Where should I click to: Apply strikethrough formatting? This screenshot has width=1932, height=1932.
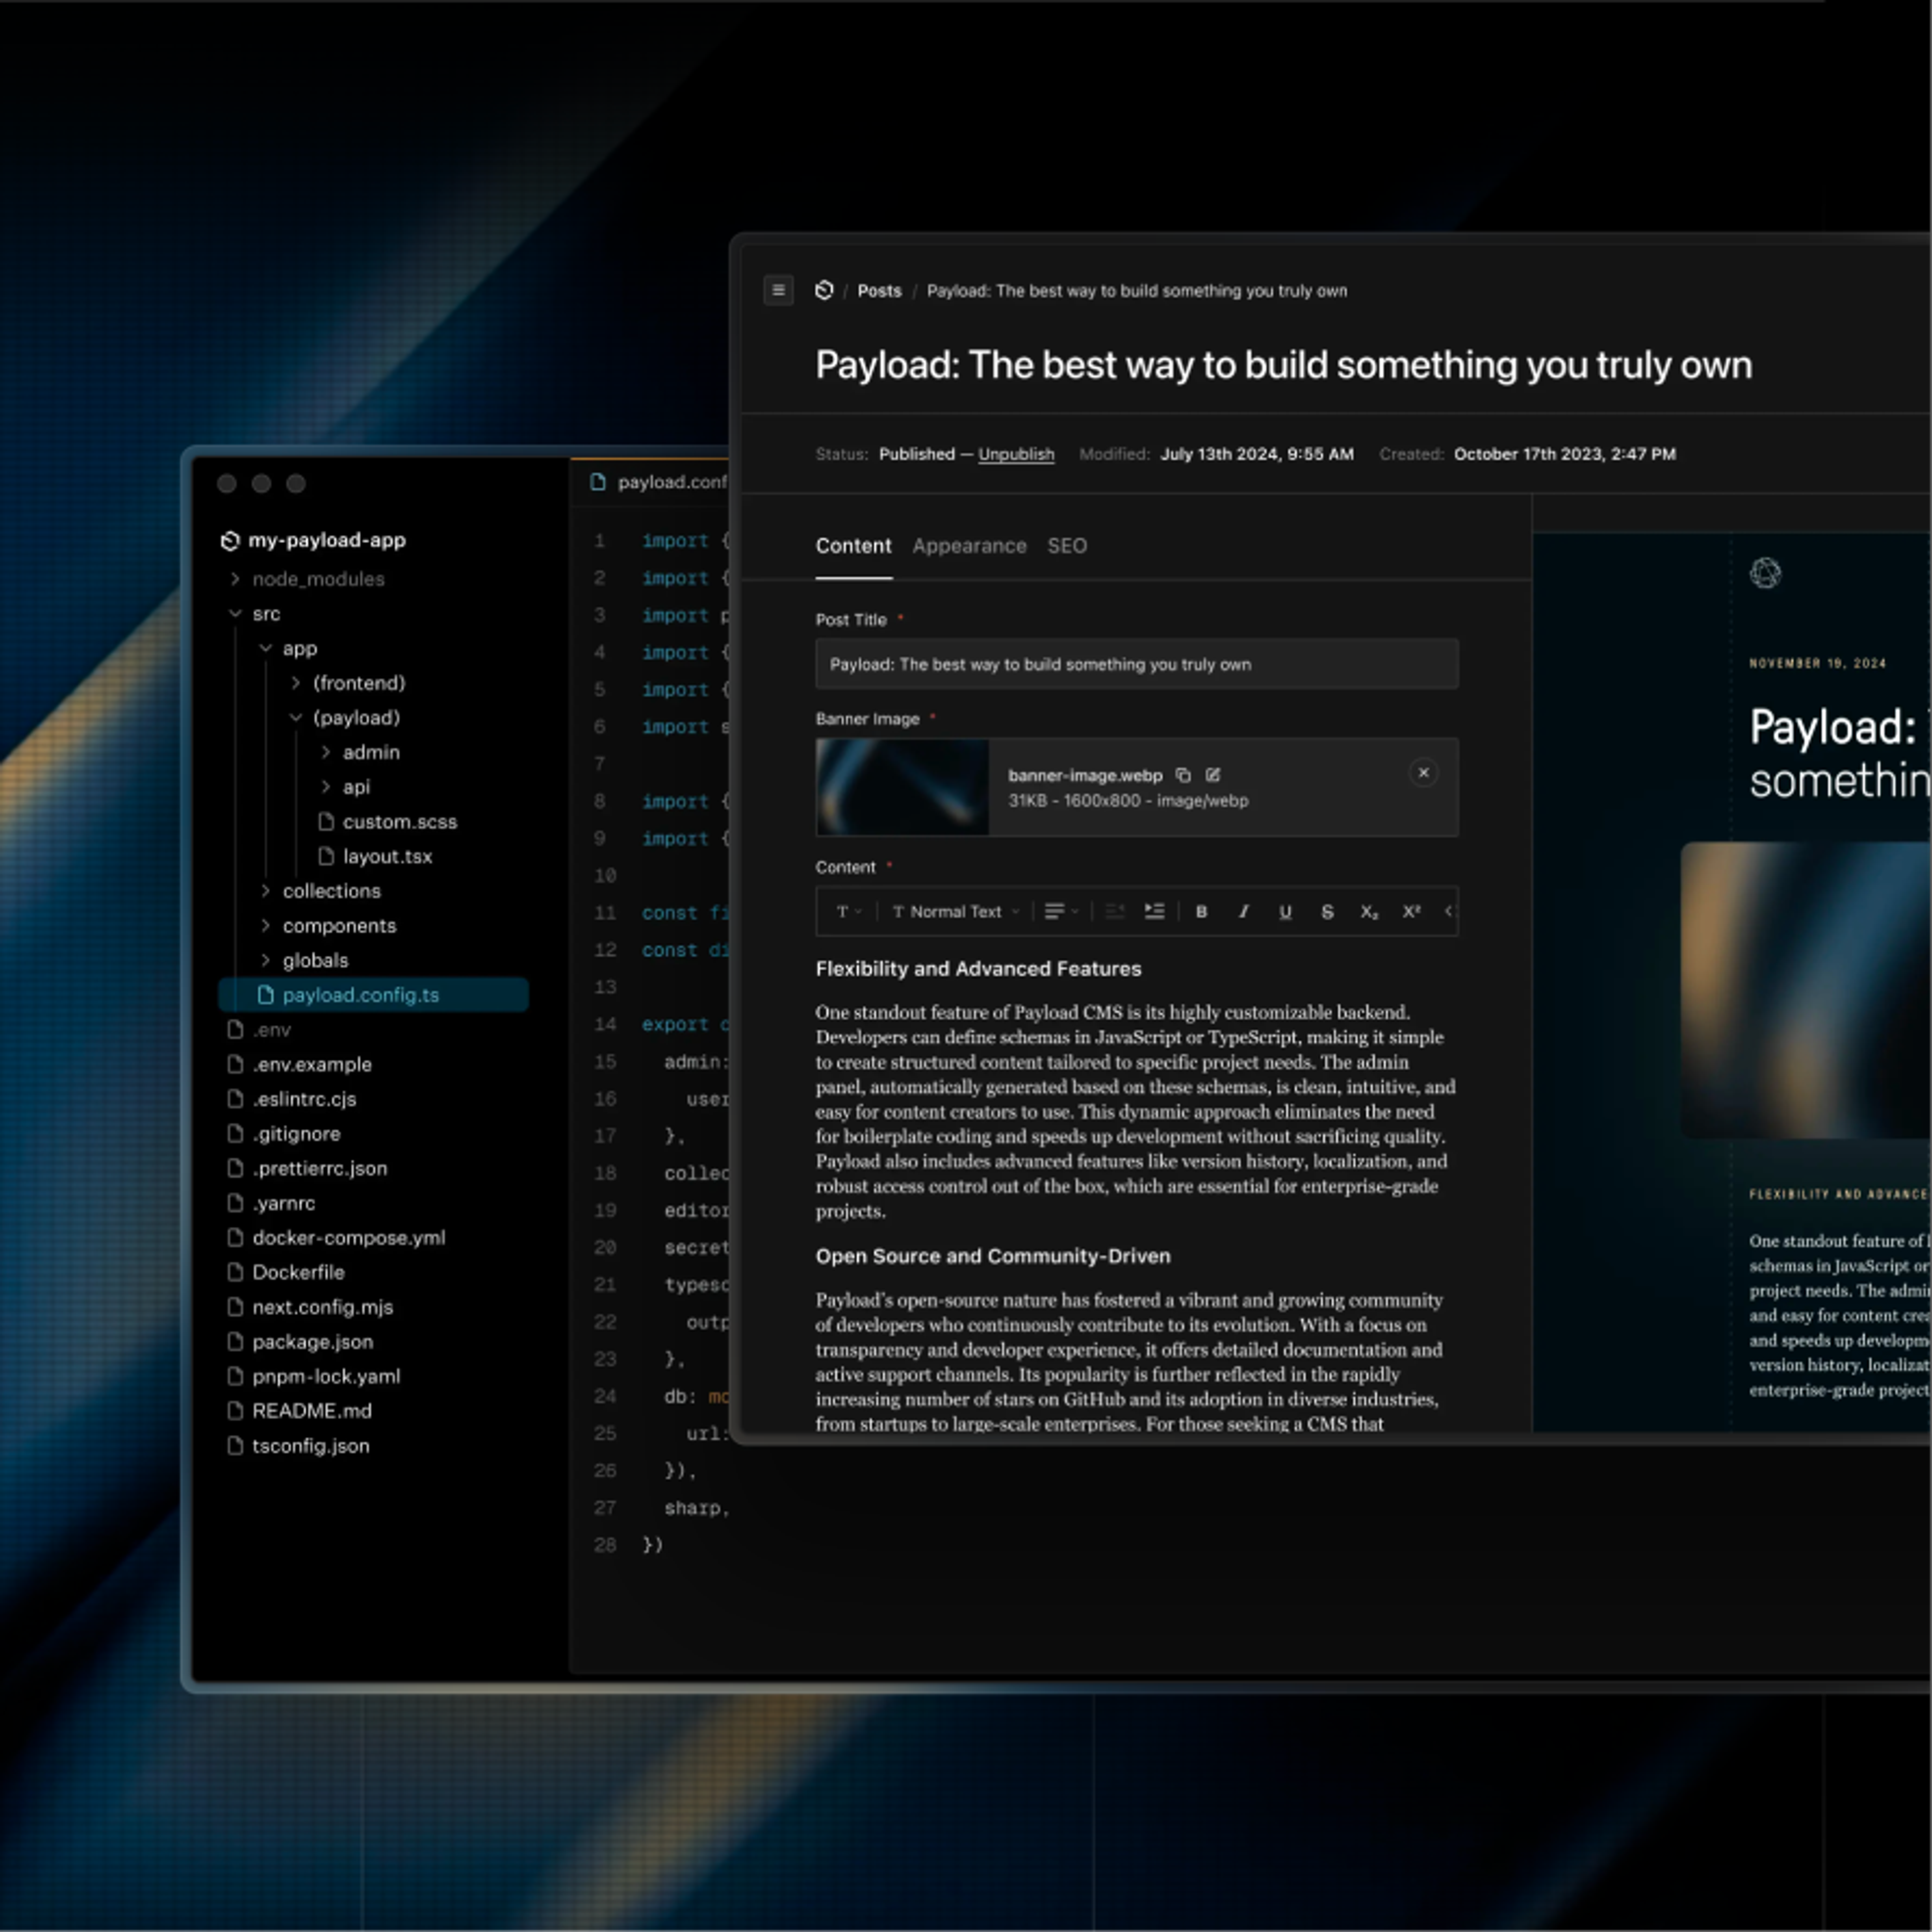pos(1327,912)
